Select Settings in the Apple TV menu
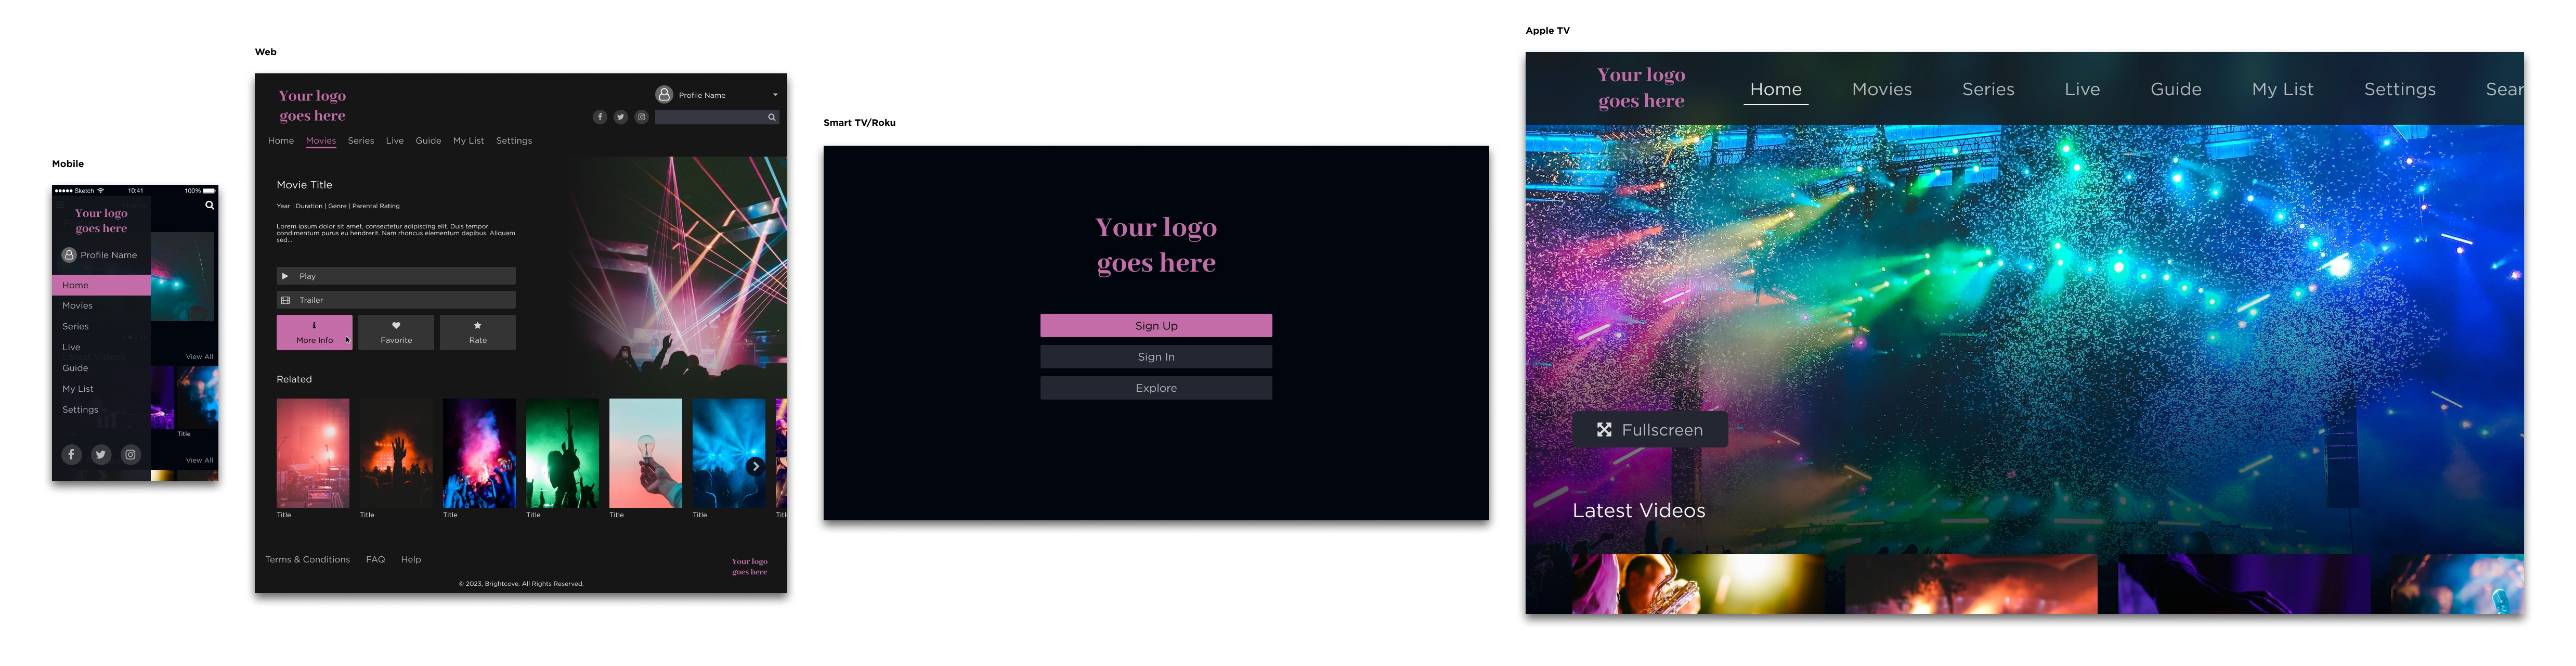 [x=2400, y=89]
